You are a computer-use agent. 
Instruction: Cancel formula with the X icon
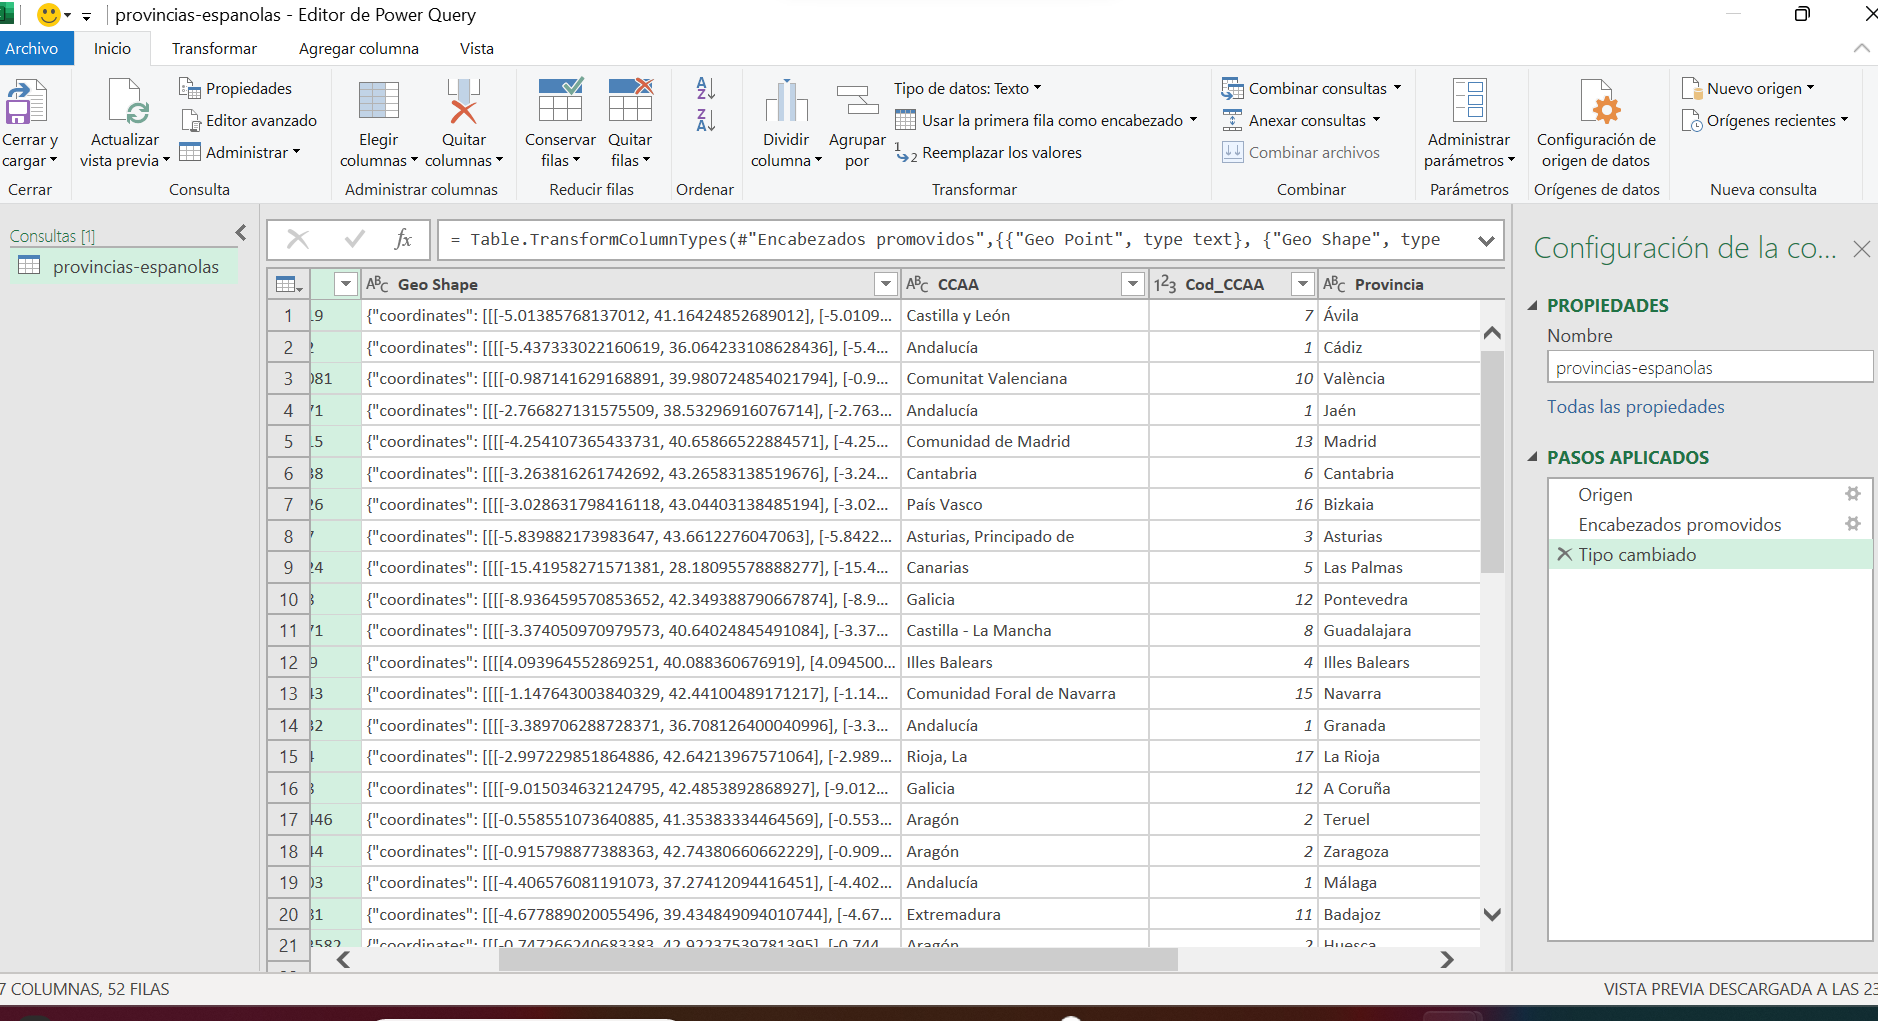[x=298, y=239]
